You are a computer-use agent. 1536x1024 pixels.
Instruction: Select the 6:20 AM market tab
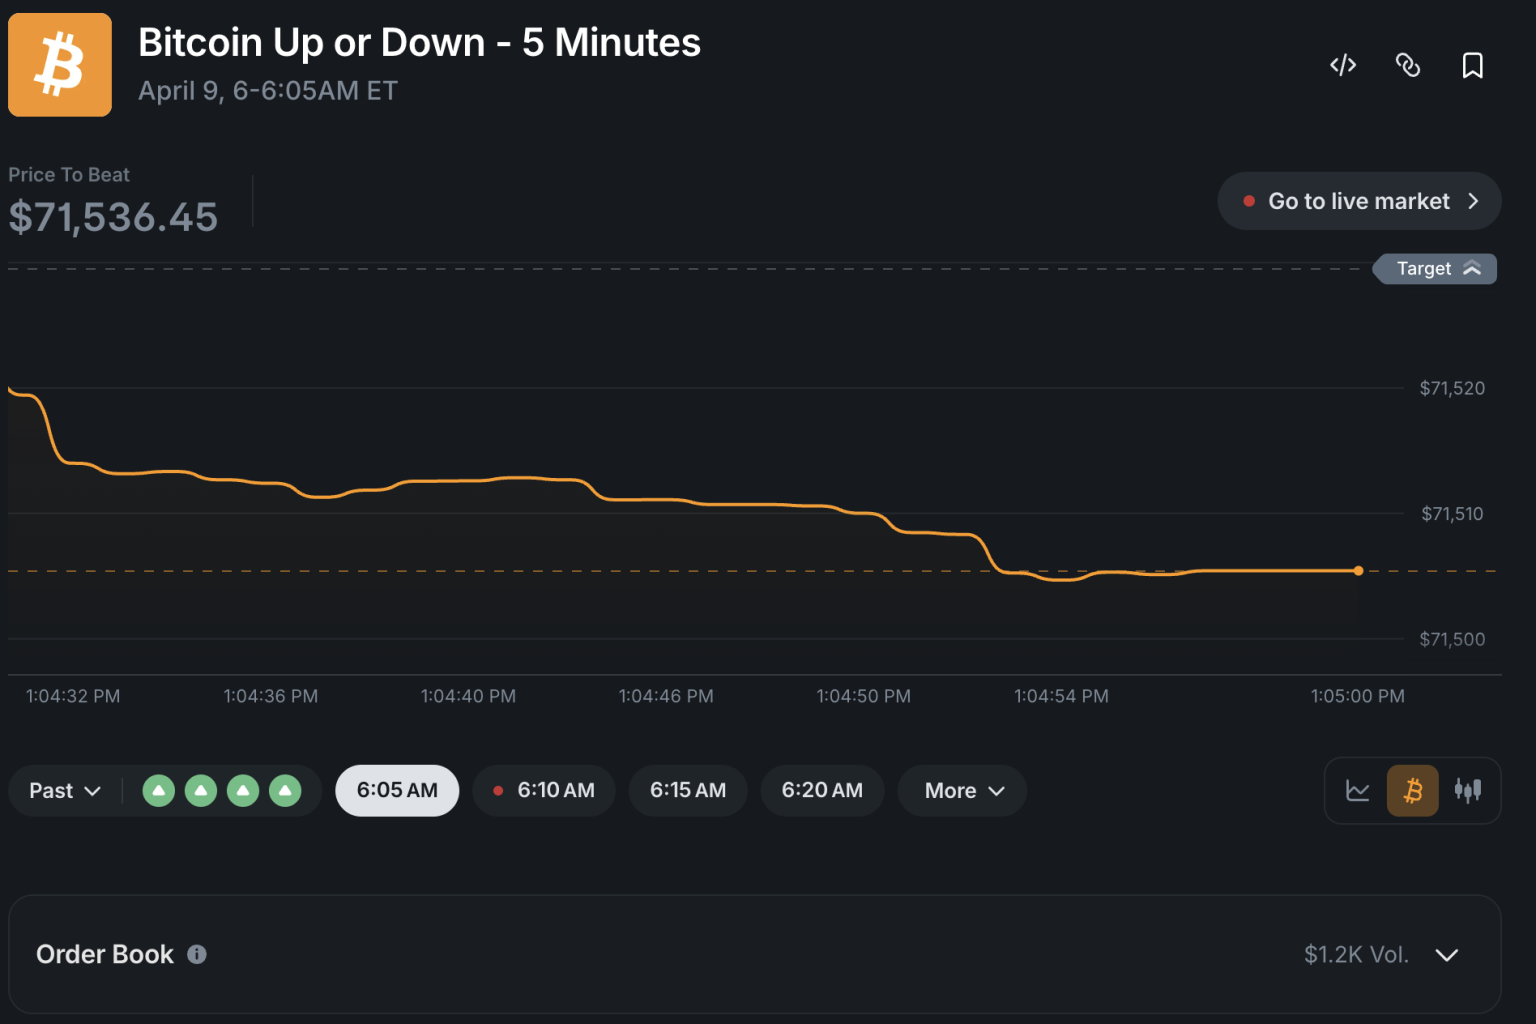(x=822, y=790)
